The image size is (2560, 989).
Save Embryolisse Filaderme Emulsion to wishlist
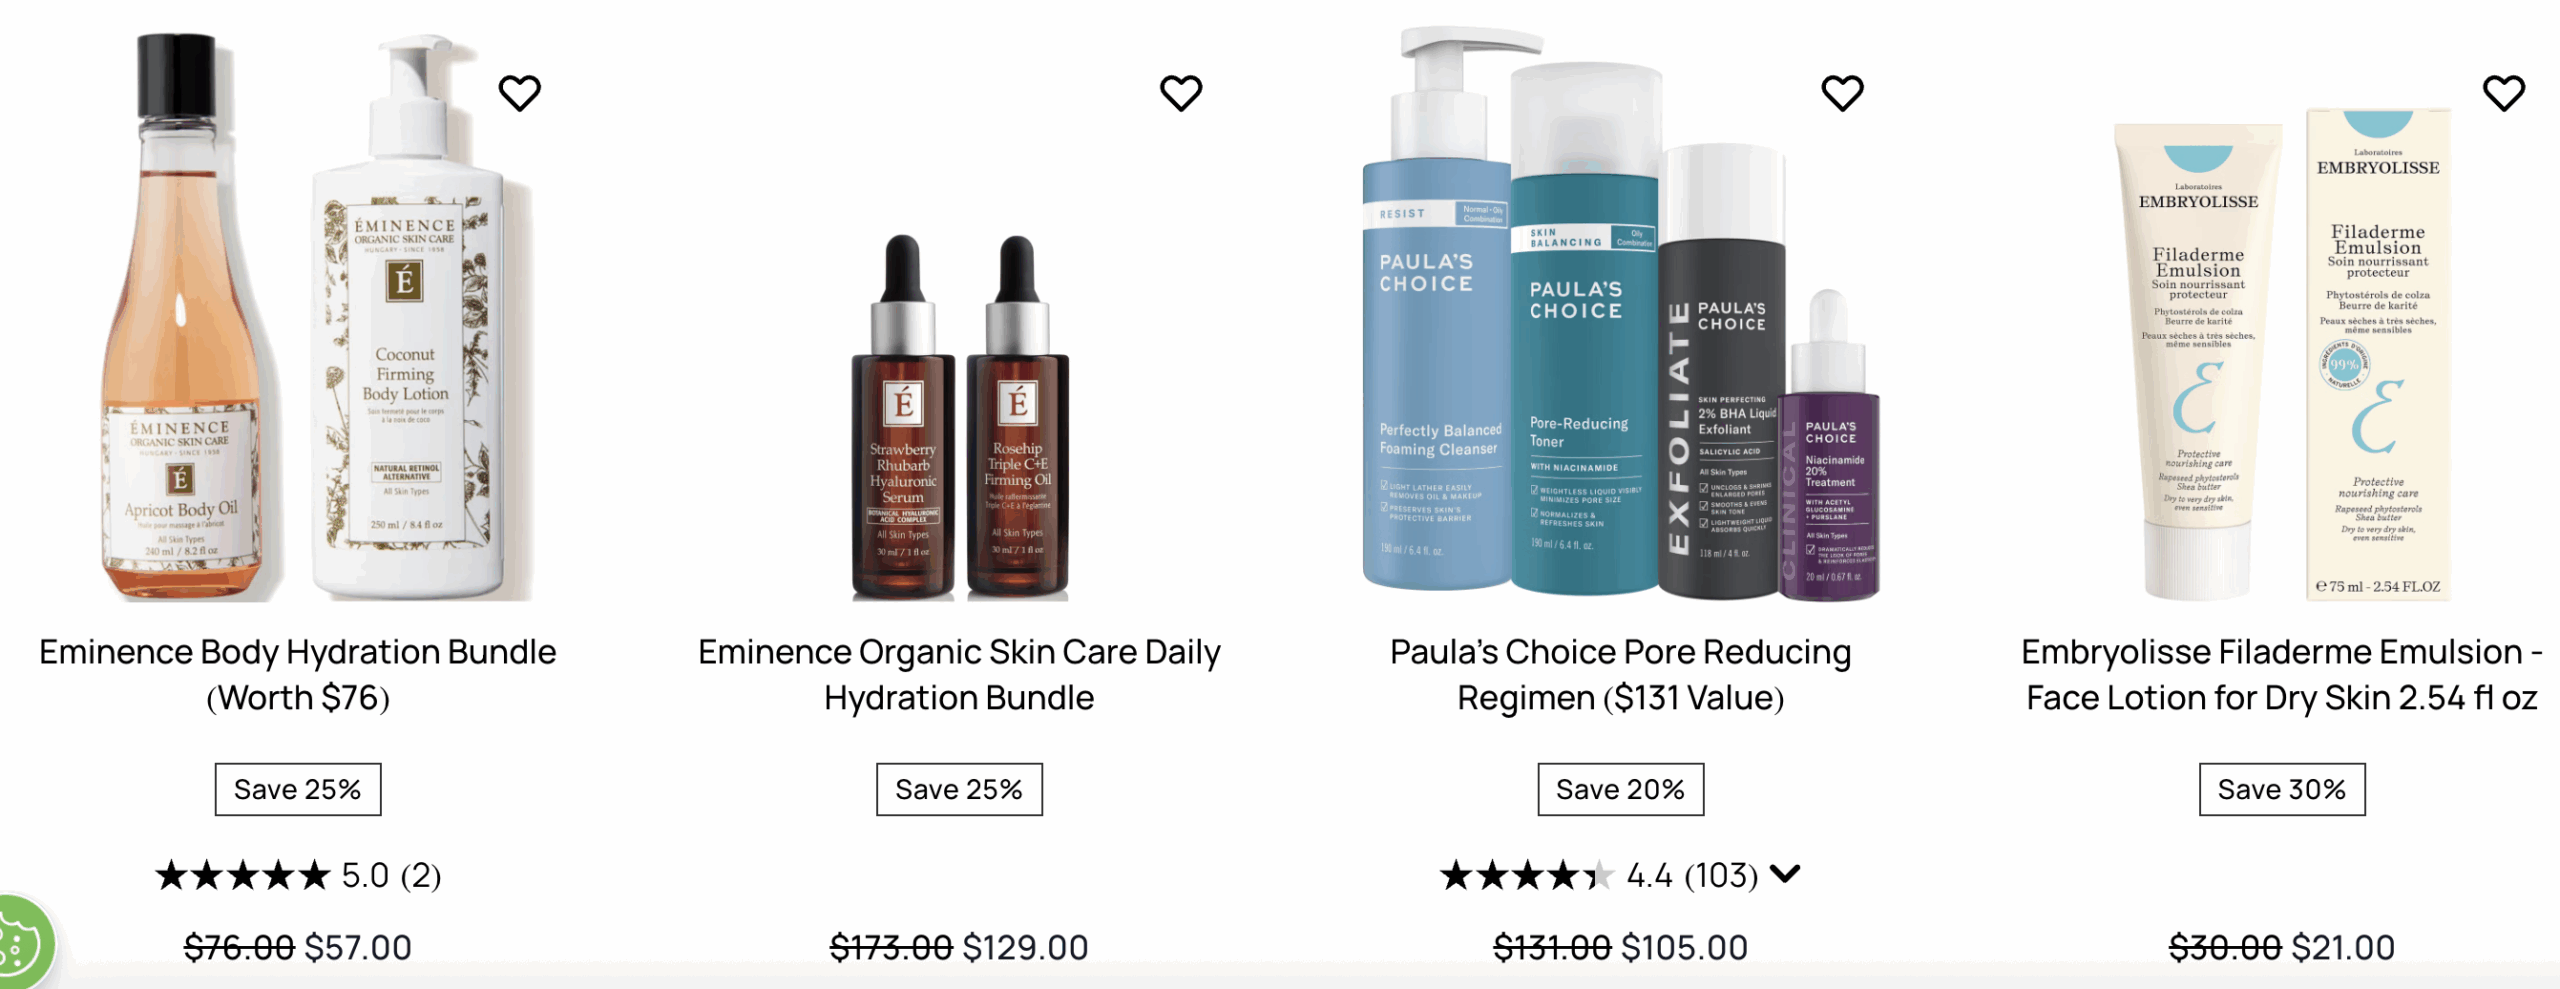pos(2504,93)
